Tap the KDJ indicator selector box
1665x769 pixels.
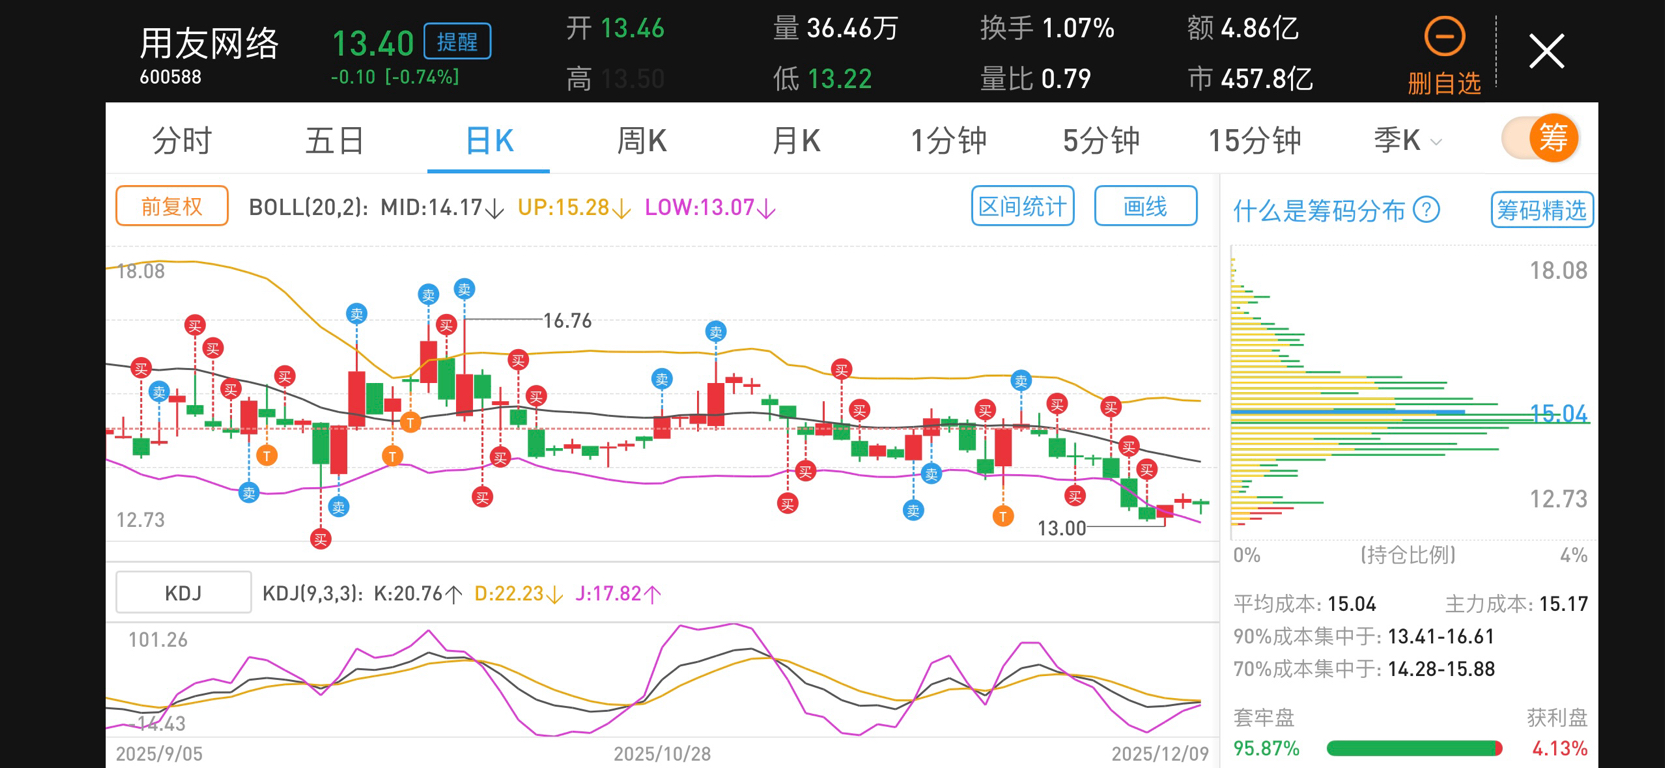183,593
